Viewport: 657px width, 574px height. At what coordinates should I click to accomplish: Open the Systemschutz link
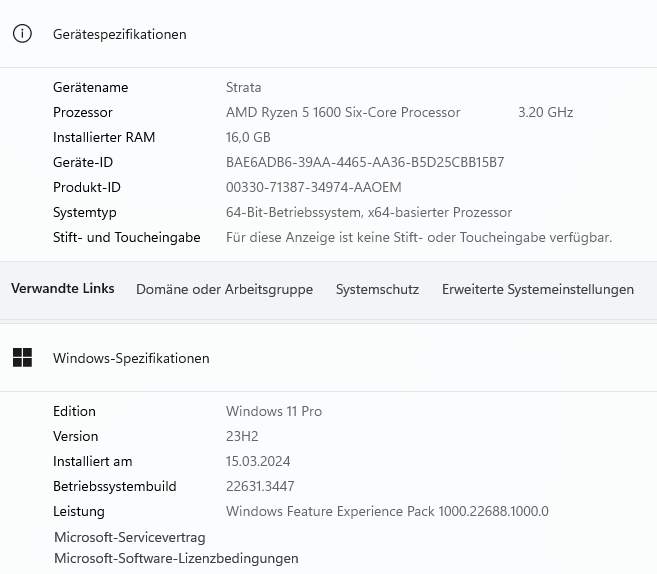click(377, 289)
